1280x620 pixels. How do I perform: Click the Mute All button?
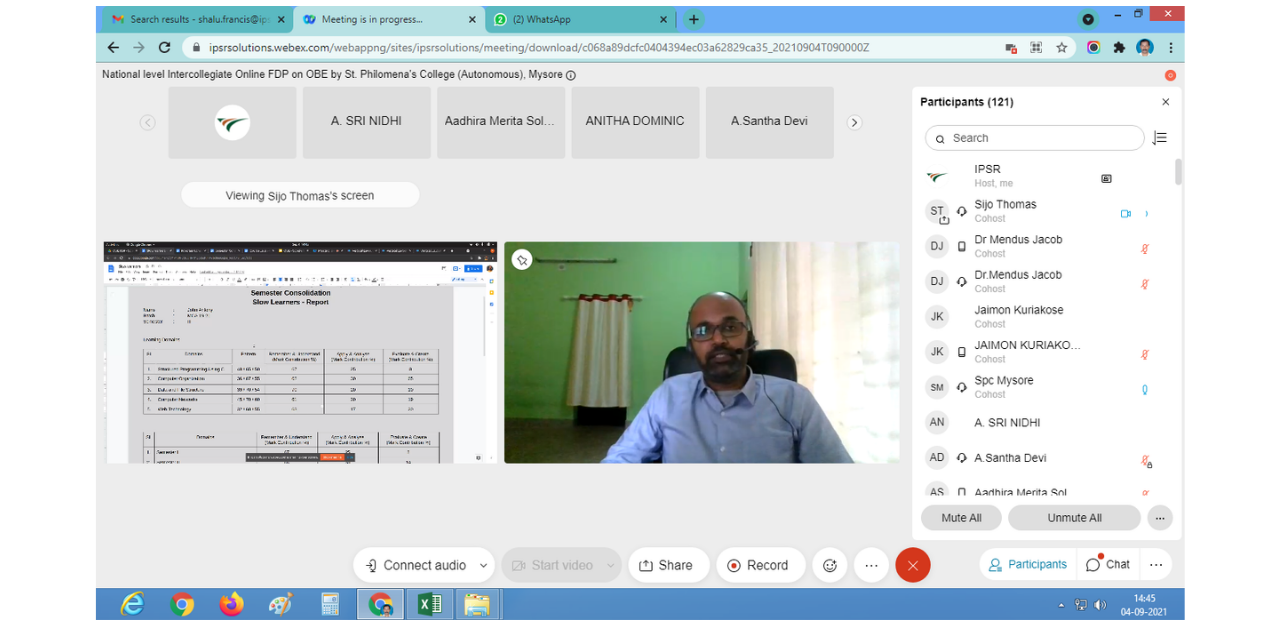point(961,518)
